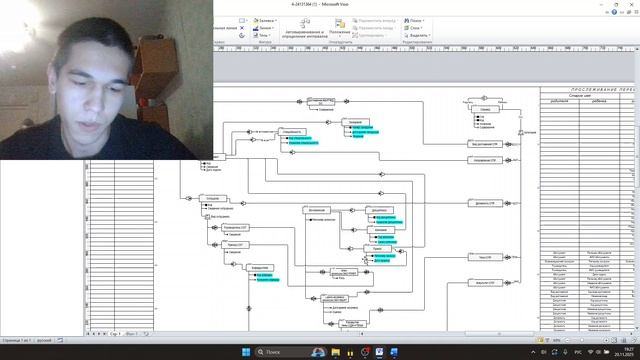640x360 pixels.
Task: Open File Explorer from taskbar
Action: [336, 352]
